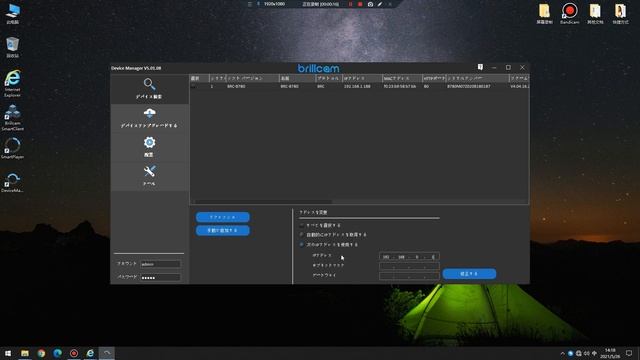The width and height of the screenshot is (640, 360).
Task: Click Device Manager active app in taskbar
Action: click(x=107, y=353)
